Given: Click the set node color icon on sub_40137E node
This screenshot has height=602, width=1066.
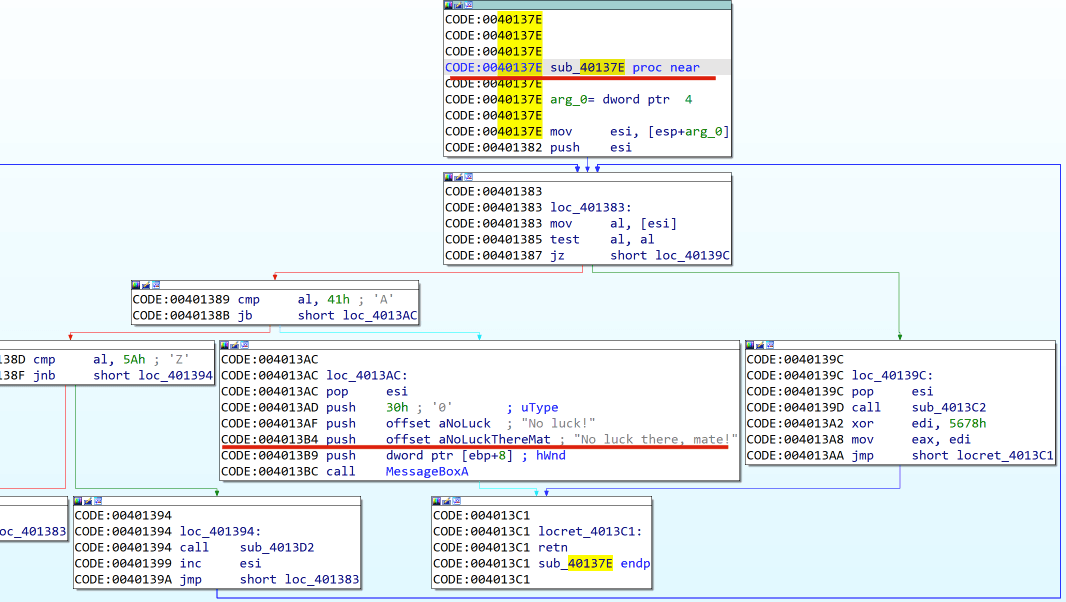Looking at the screenshot, I should (x=448, y=5).
